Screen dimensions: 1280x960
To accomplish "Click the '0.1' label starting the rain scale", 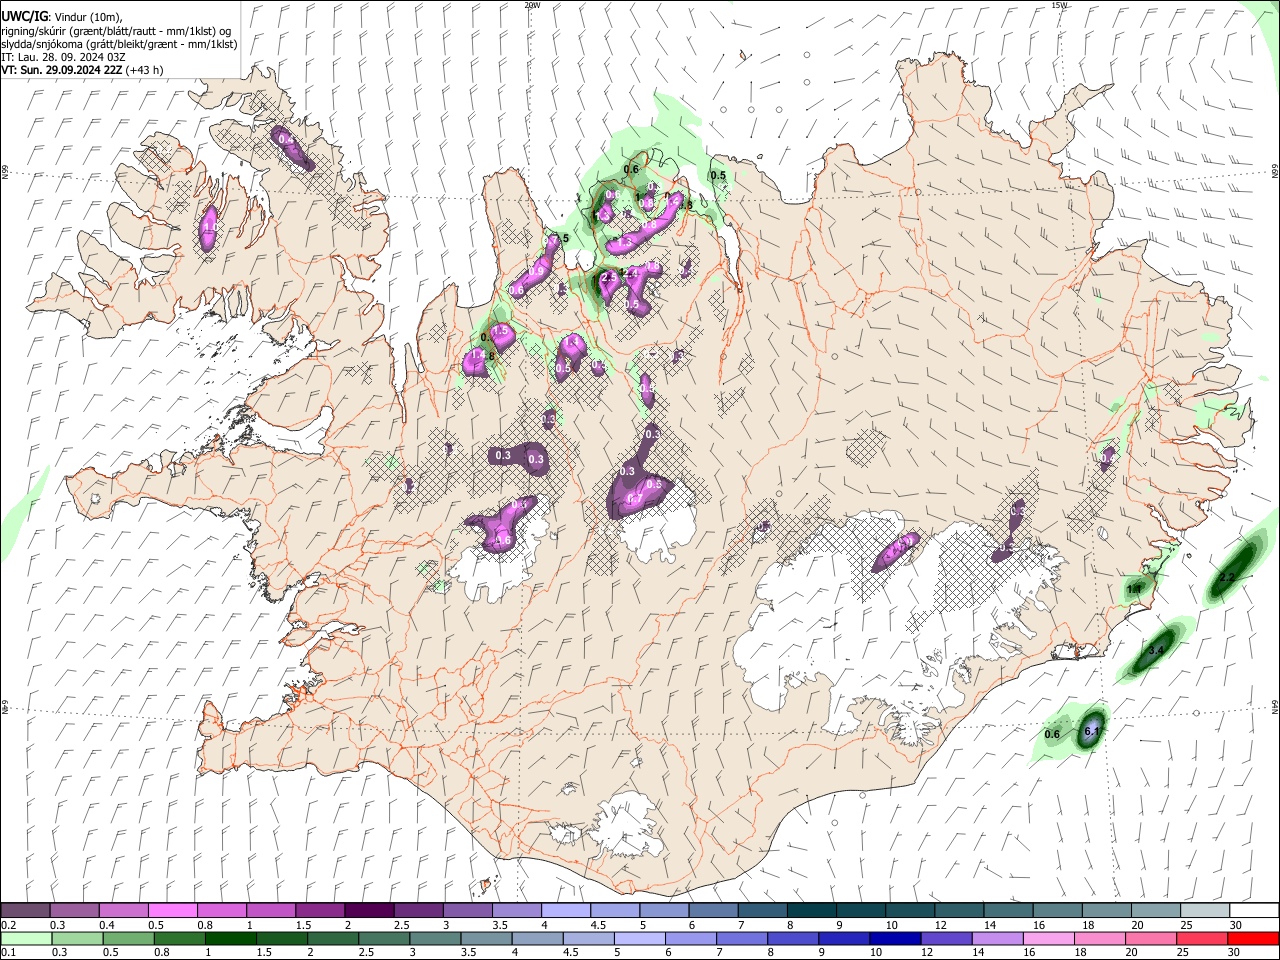I will point(8,953).
